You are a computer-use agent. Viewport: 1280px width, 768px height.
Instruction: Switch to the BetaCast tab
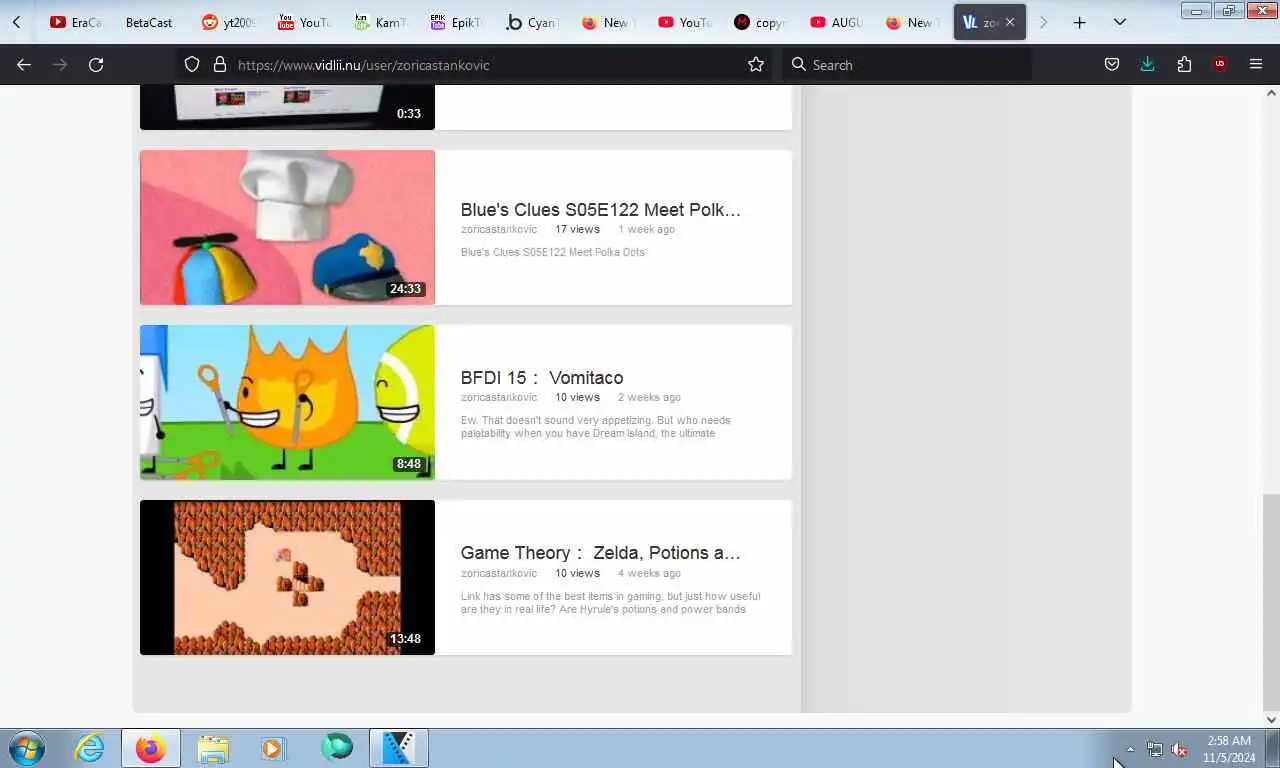coord(149,22)
